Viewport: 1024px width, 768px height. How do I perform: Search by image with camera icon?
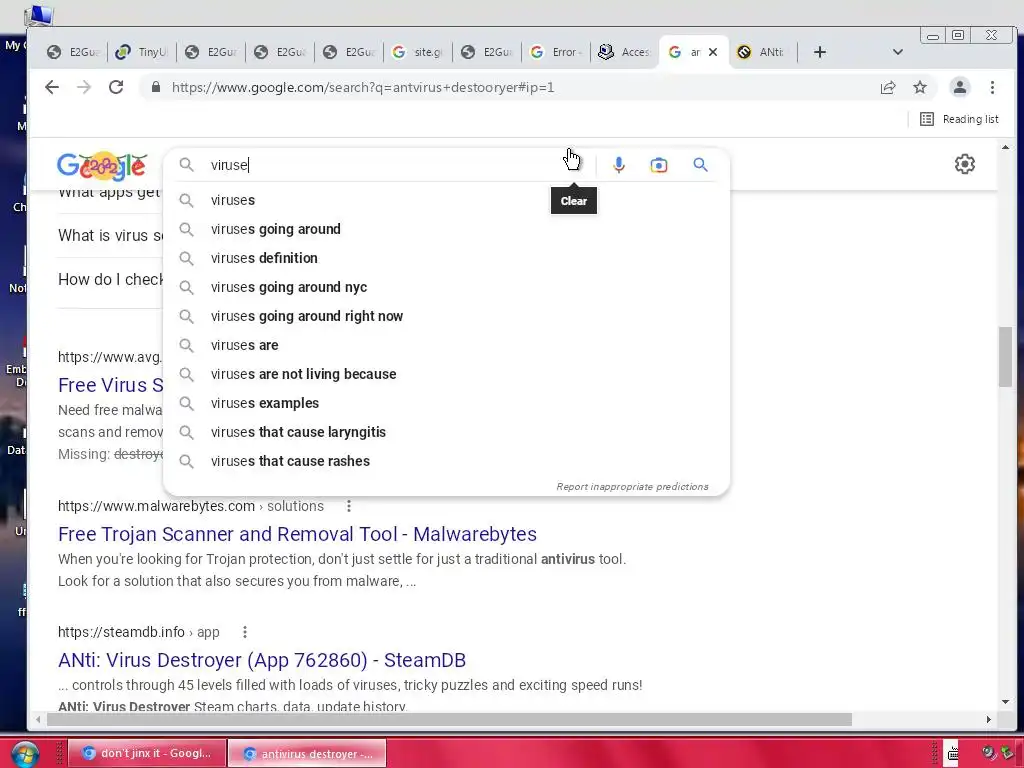click(658, 165)
